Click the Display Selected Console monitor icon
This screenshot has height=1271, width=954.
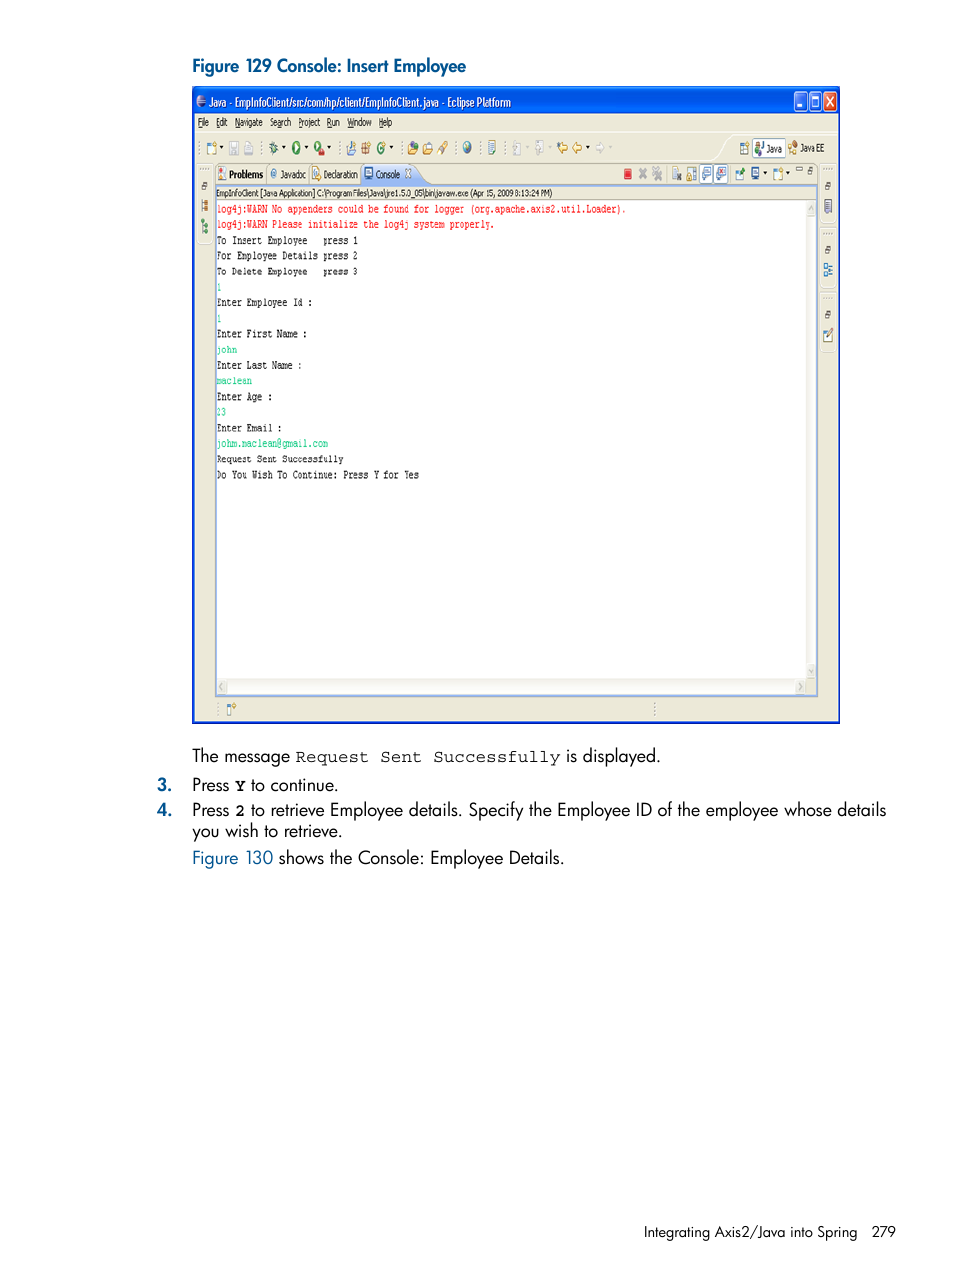[x=755, y=174]
